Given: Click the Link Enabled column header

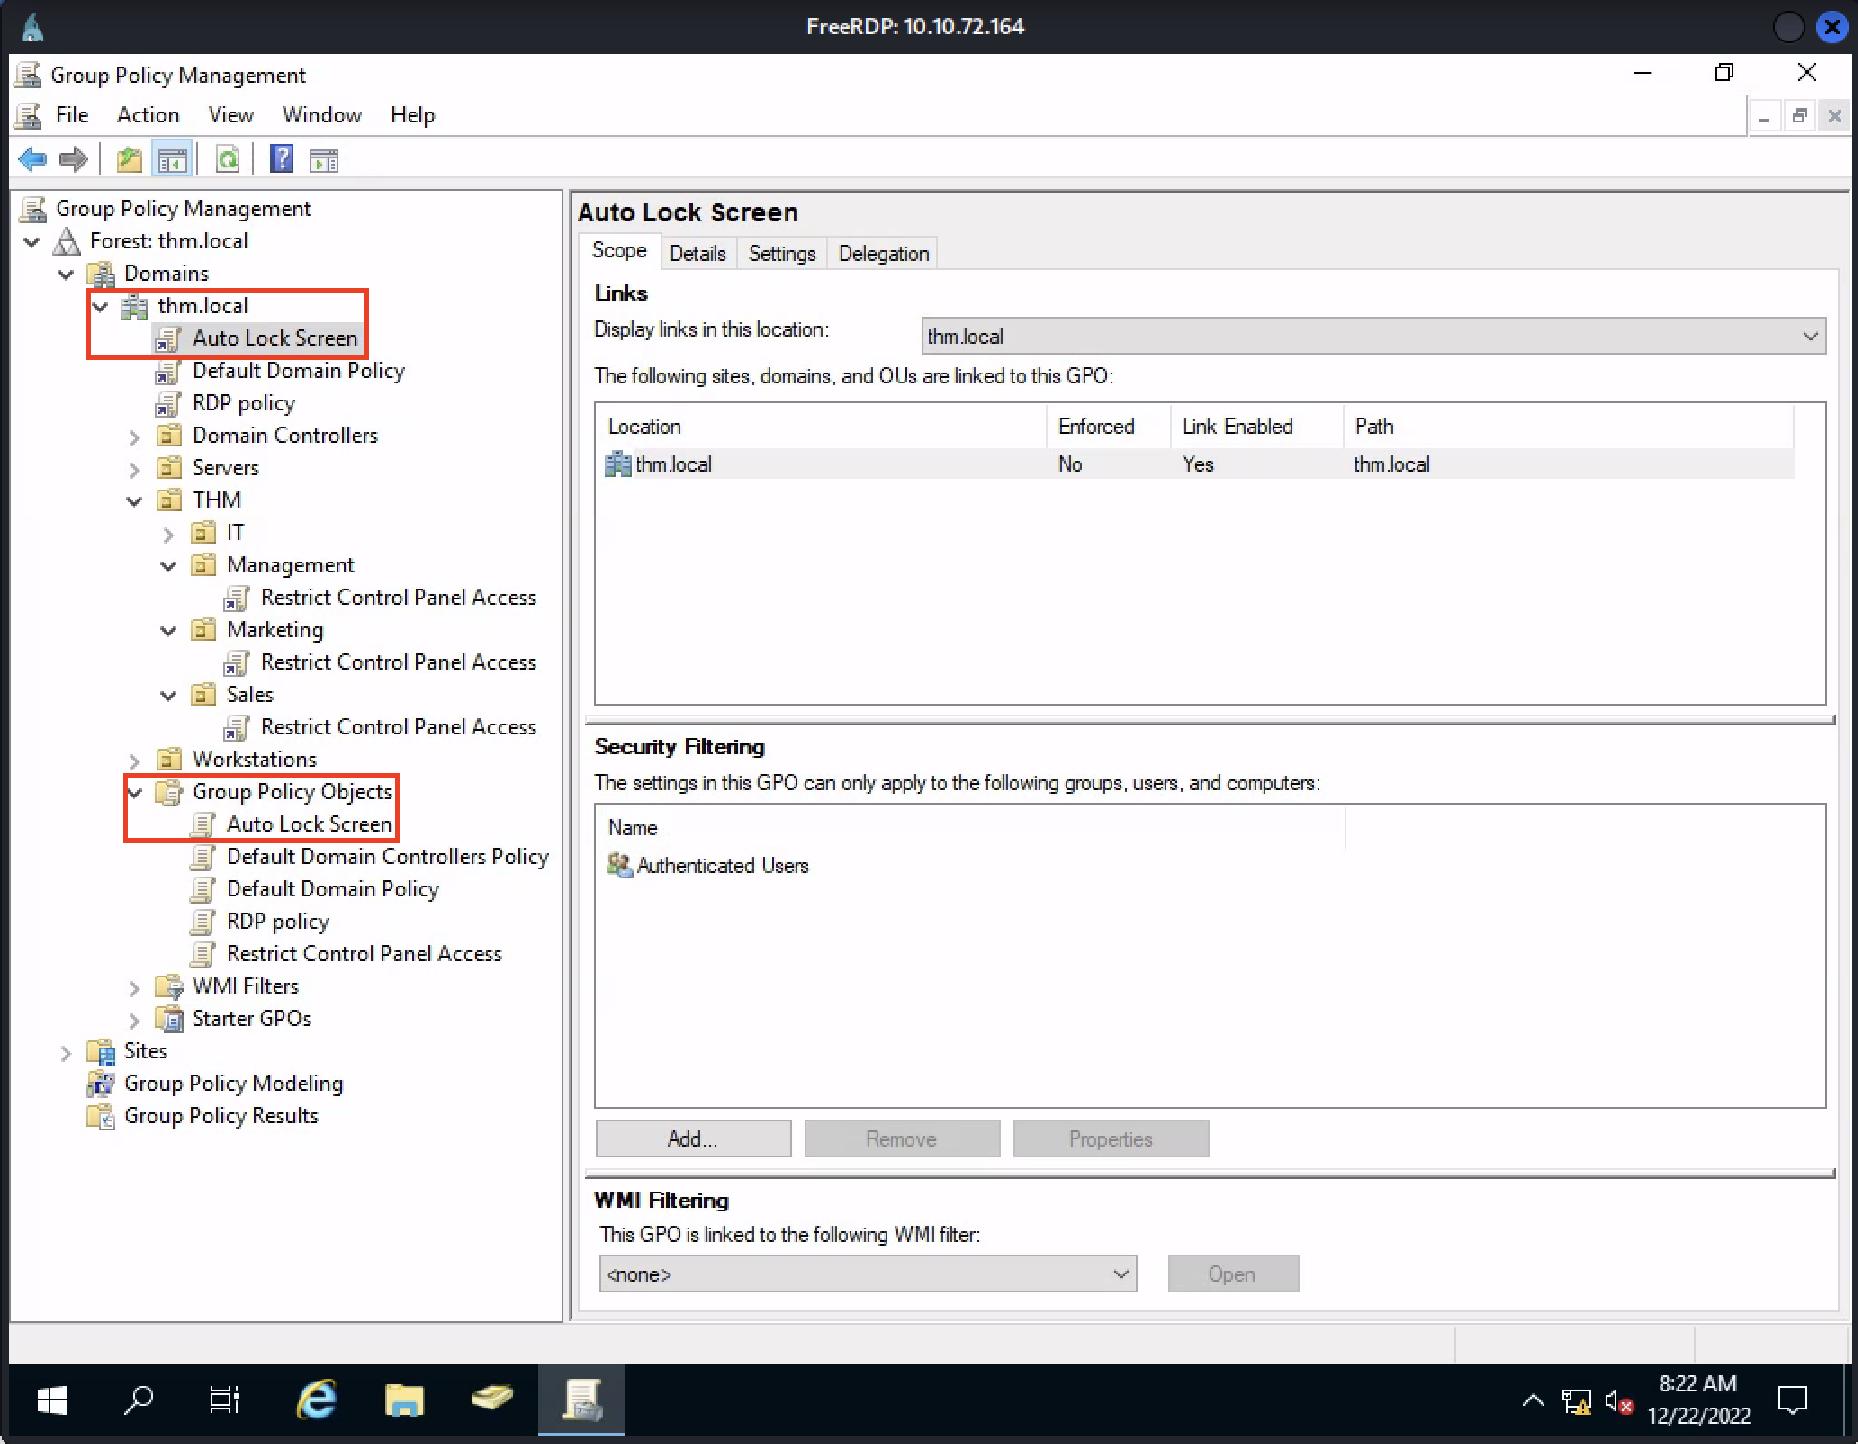Looking at the screenshot, I should [1257, 427].
